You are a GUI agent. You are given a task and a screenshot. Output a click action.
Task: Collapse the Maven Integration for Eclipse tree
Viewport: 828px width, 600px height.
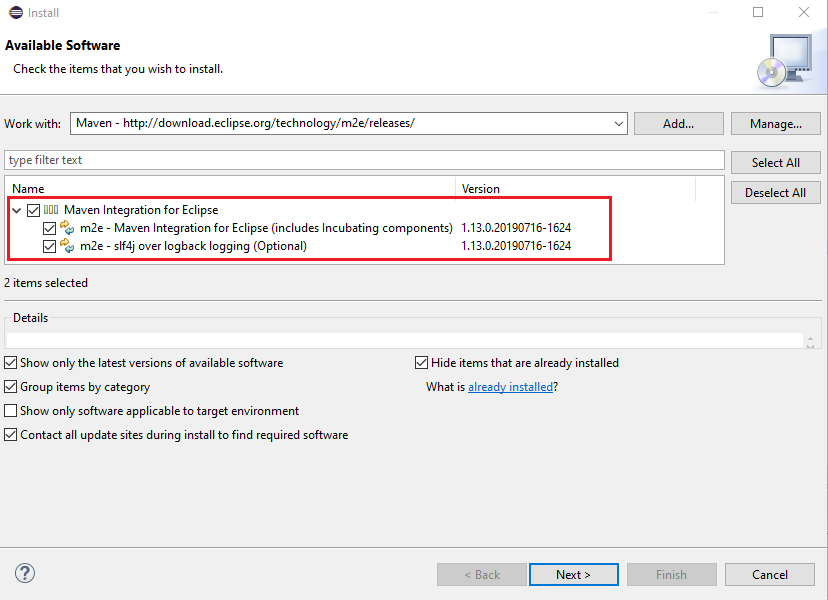pos(17,210)
